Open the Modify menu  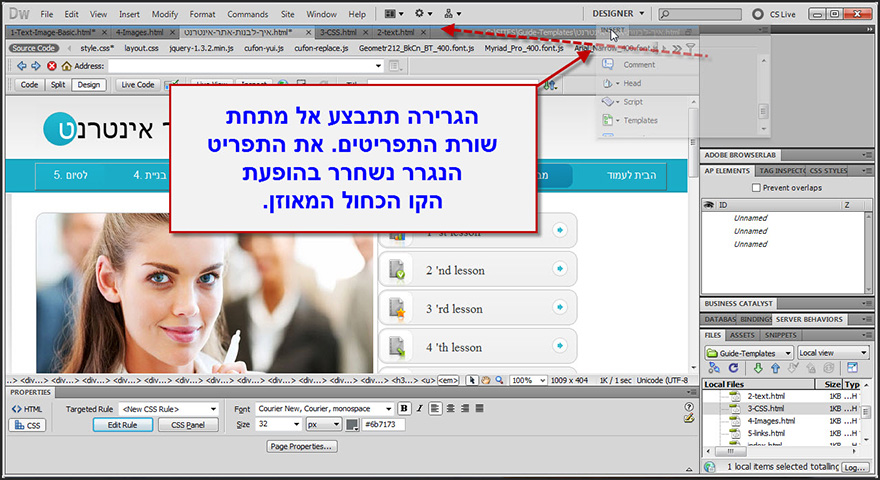pyautogui.click(x=164, y=14)
